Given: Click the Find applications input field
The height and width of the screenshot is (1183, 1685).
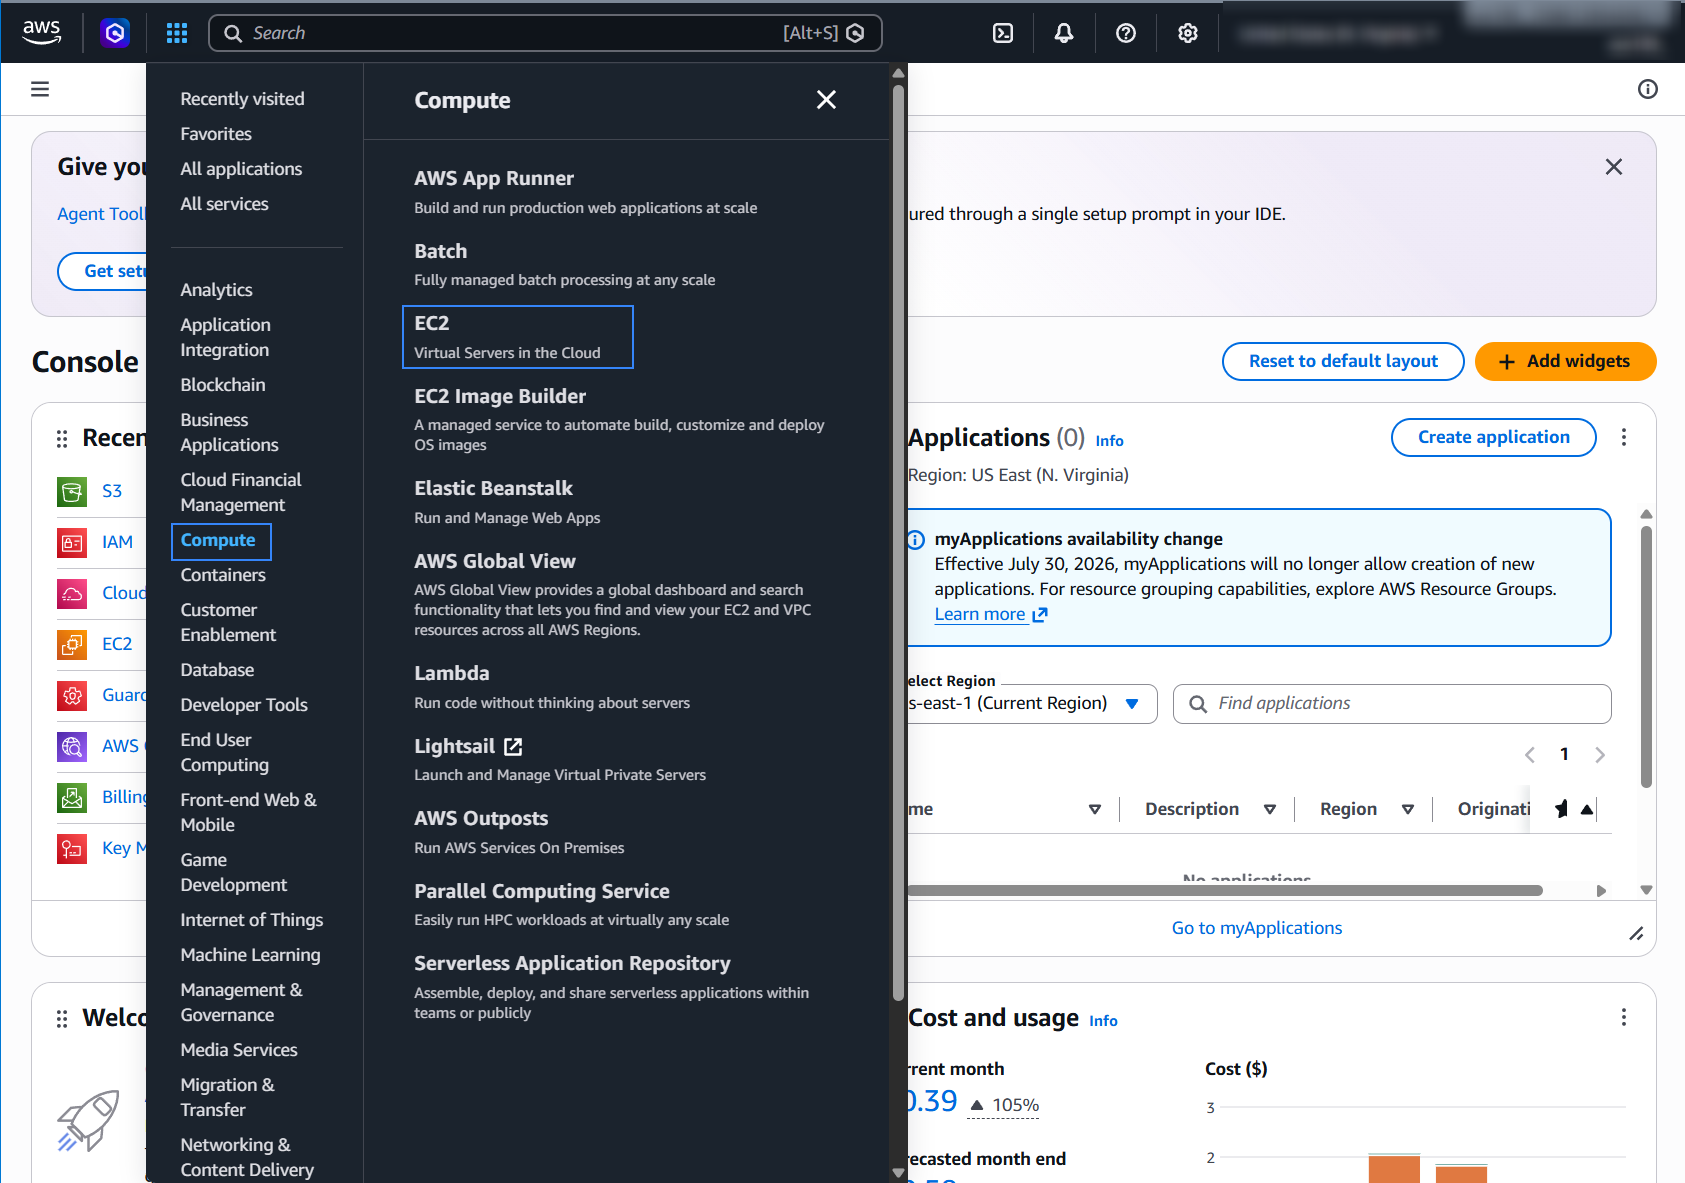Looking at the screenshot, I should click(x=1392, y=704).
